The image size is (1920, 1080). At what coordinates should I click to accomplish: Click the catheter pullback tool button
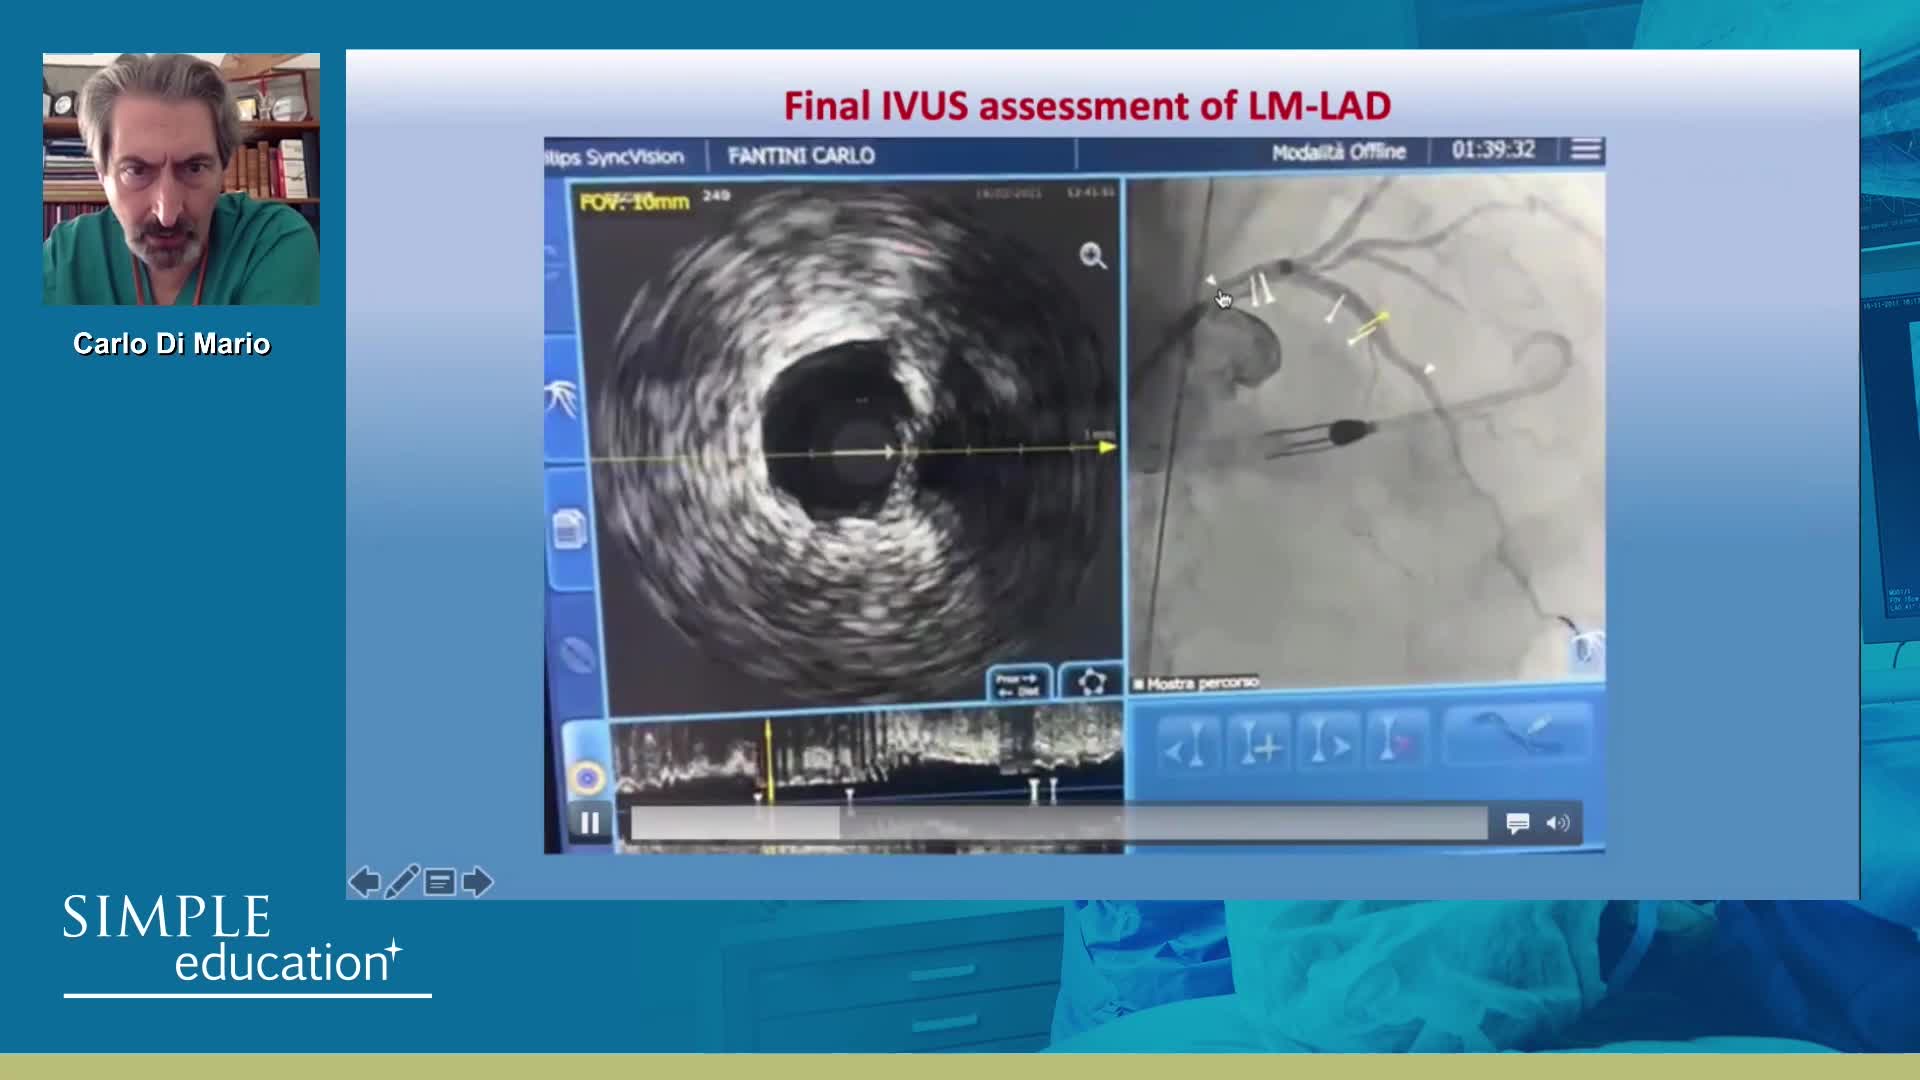pos(1517,735)
